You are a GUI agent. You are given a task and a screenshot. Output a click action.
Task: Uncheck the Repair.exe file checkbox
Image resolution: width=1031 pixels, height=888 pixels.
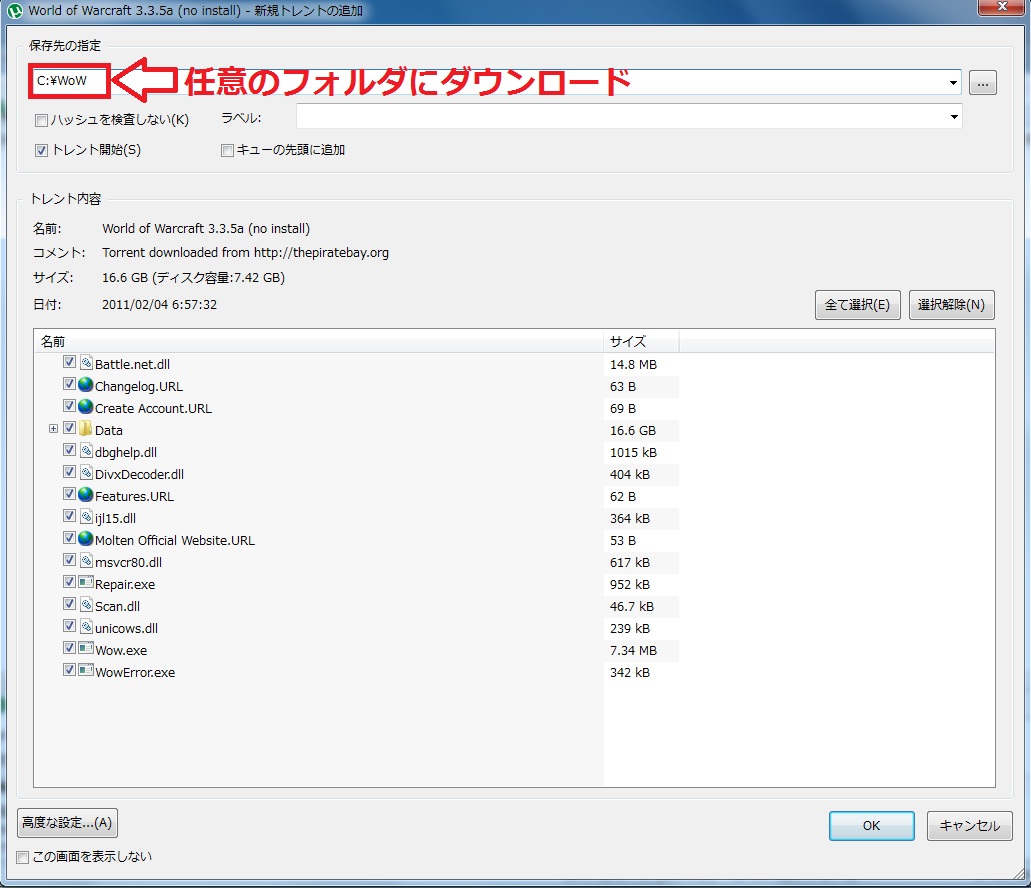[x=69, y=582]
